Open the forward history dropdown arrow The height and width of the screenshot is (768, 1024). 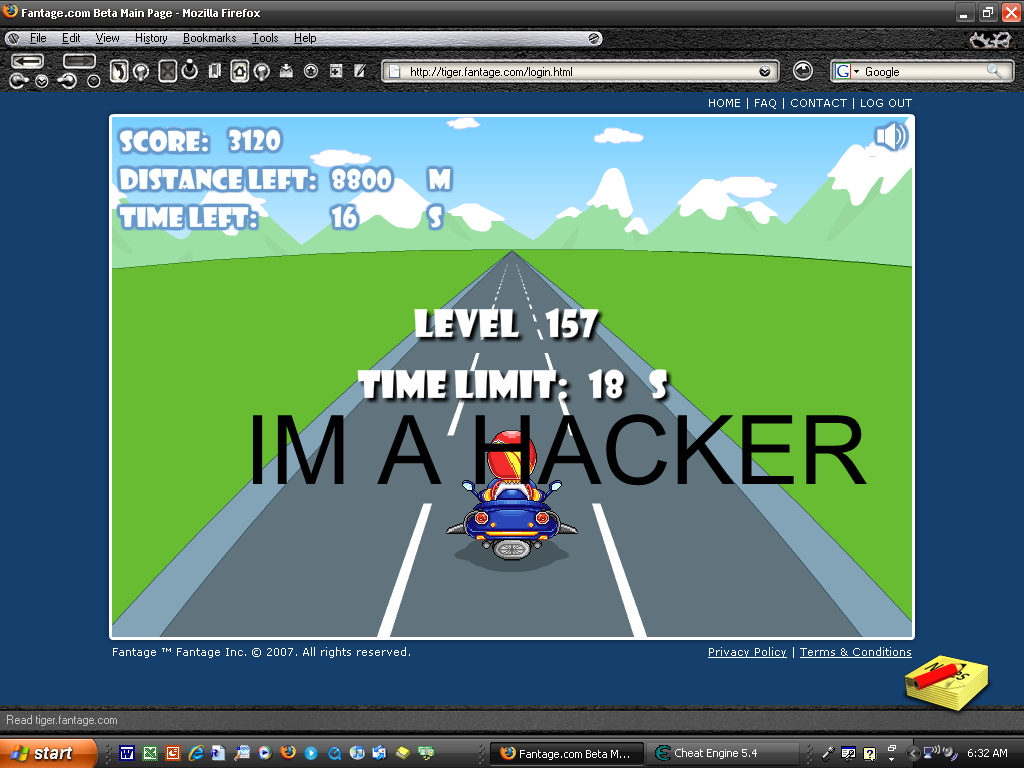[x=94, y=82]
